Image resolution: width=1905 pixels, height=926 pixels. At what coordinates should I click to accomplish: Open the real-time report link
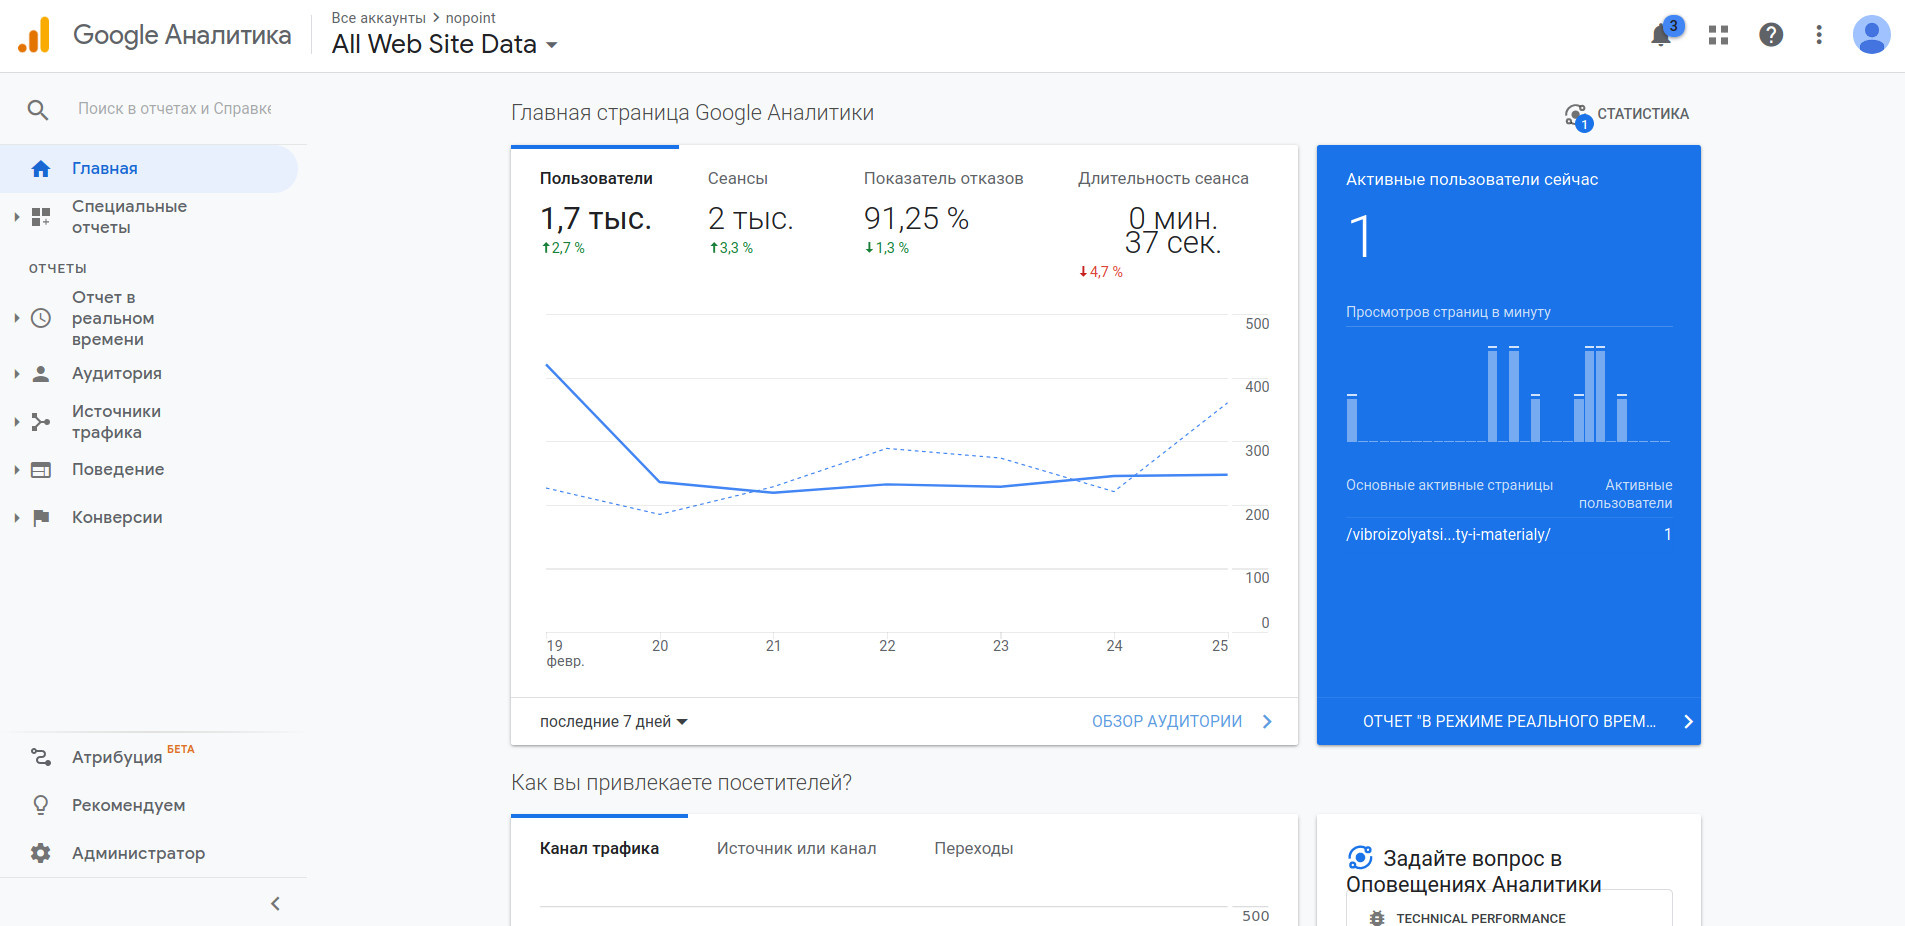1508,722
